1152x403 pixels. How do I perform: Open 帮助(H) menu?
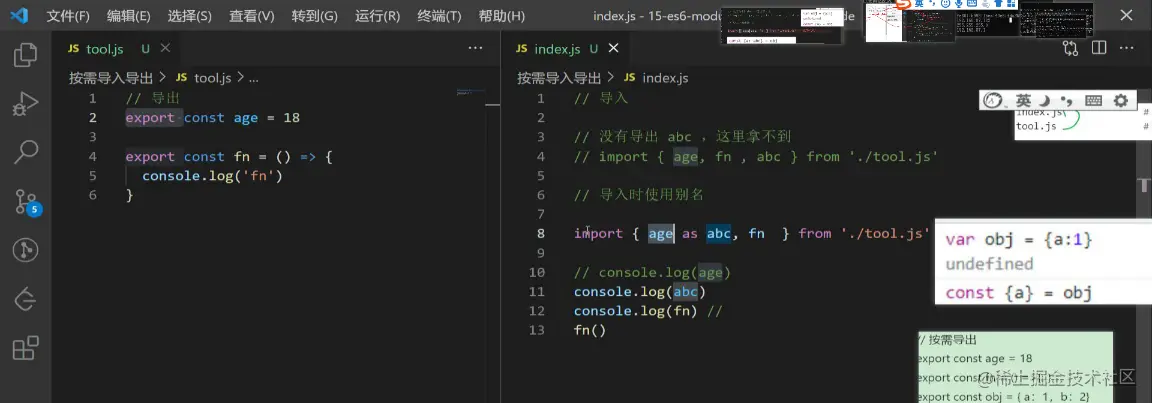502,15
